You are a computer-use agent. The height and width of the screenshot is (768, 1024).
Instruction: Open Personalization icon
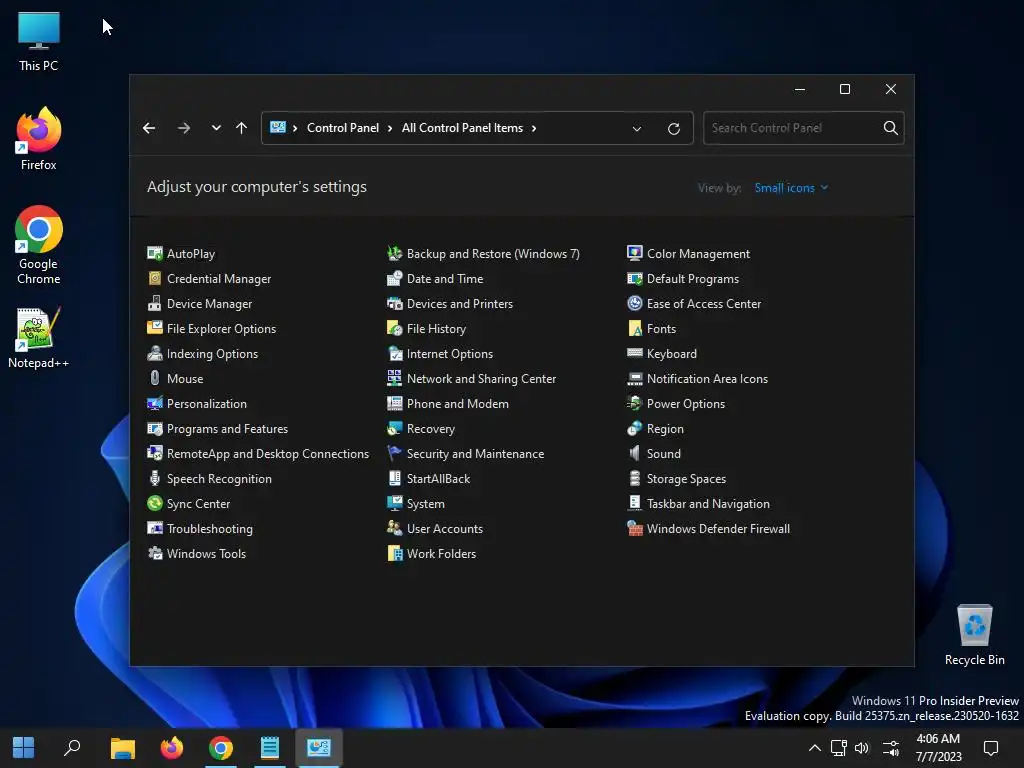155,404
